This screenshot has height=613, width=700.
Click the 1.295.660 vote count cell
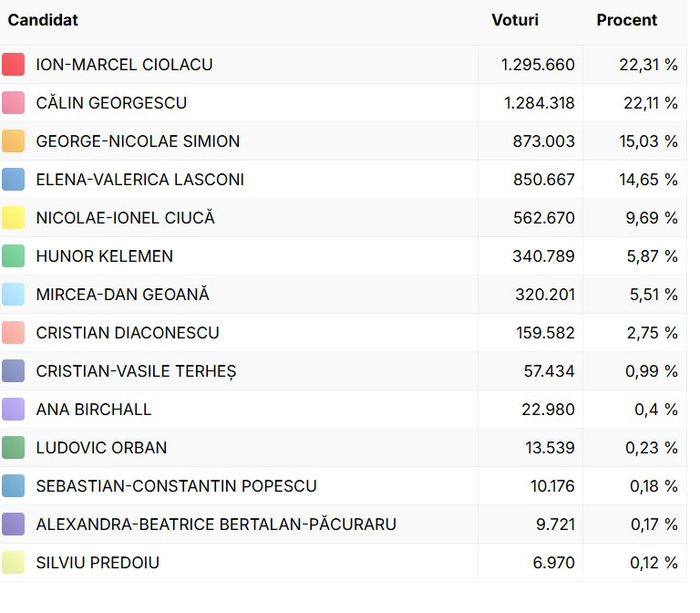(538, 65)
